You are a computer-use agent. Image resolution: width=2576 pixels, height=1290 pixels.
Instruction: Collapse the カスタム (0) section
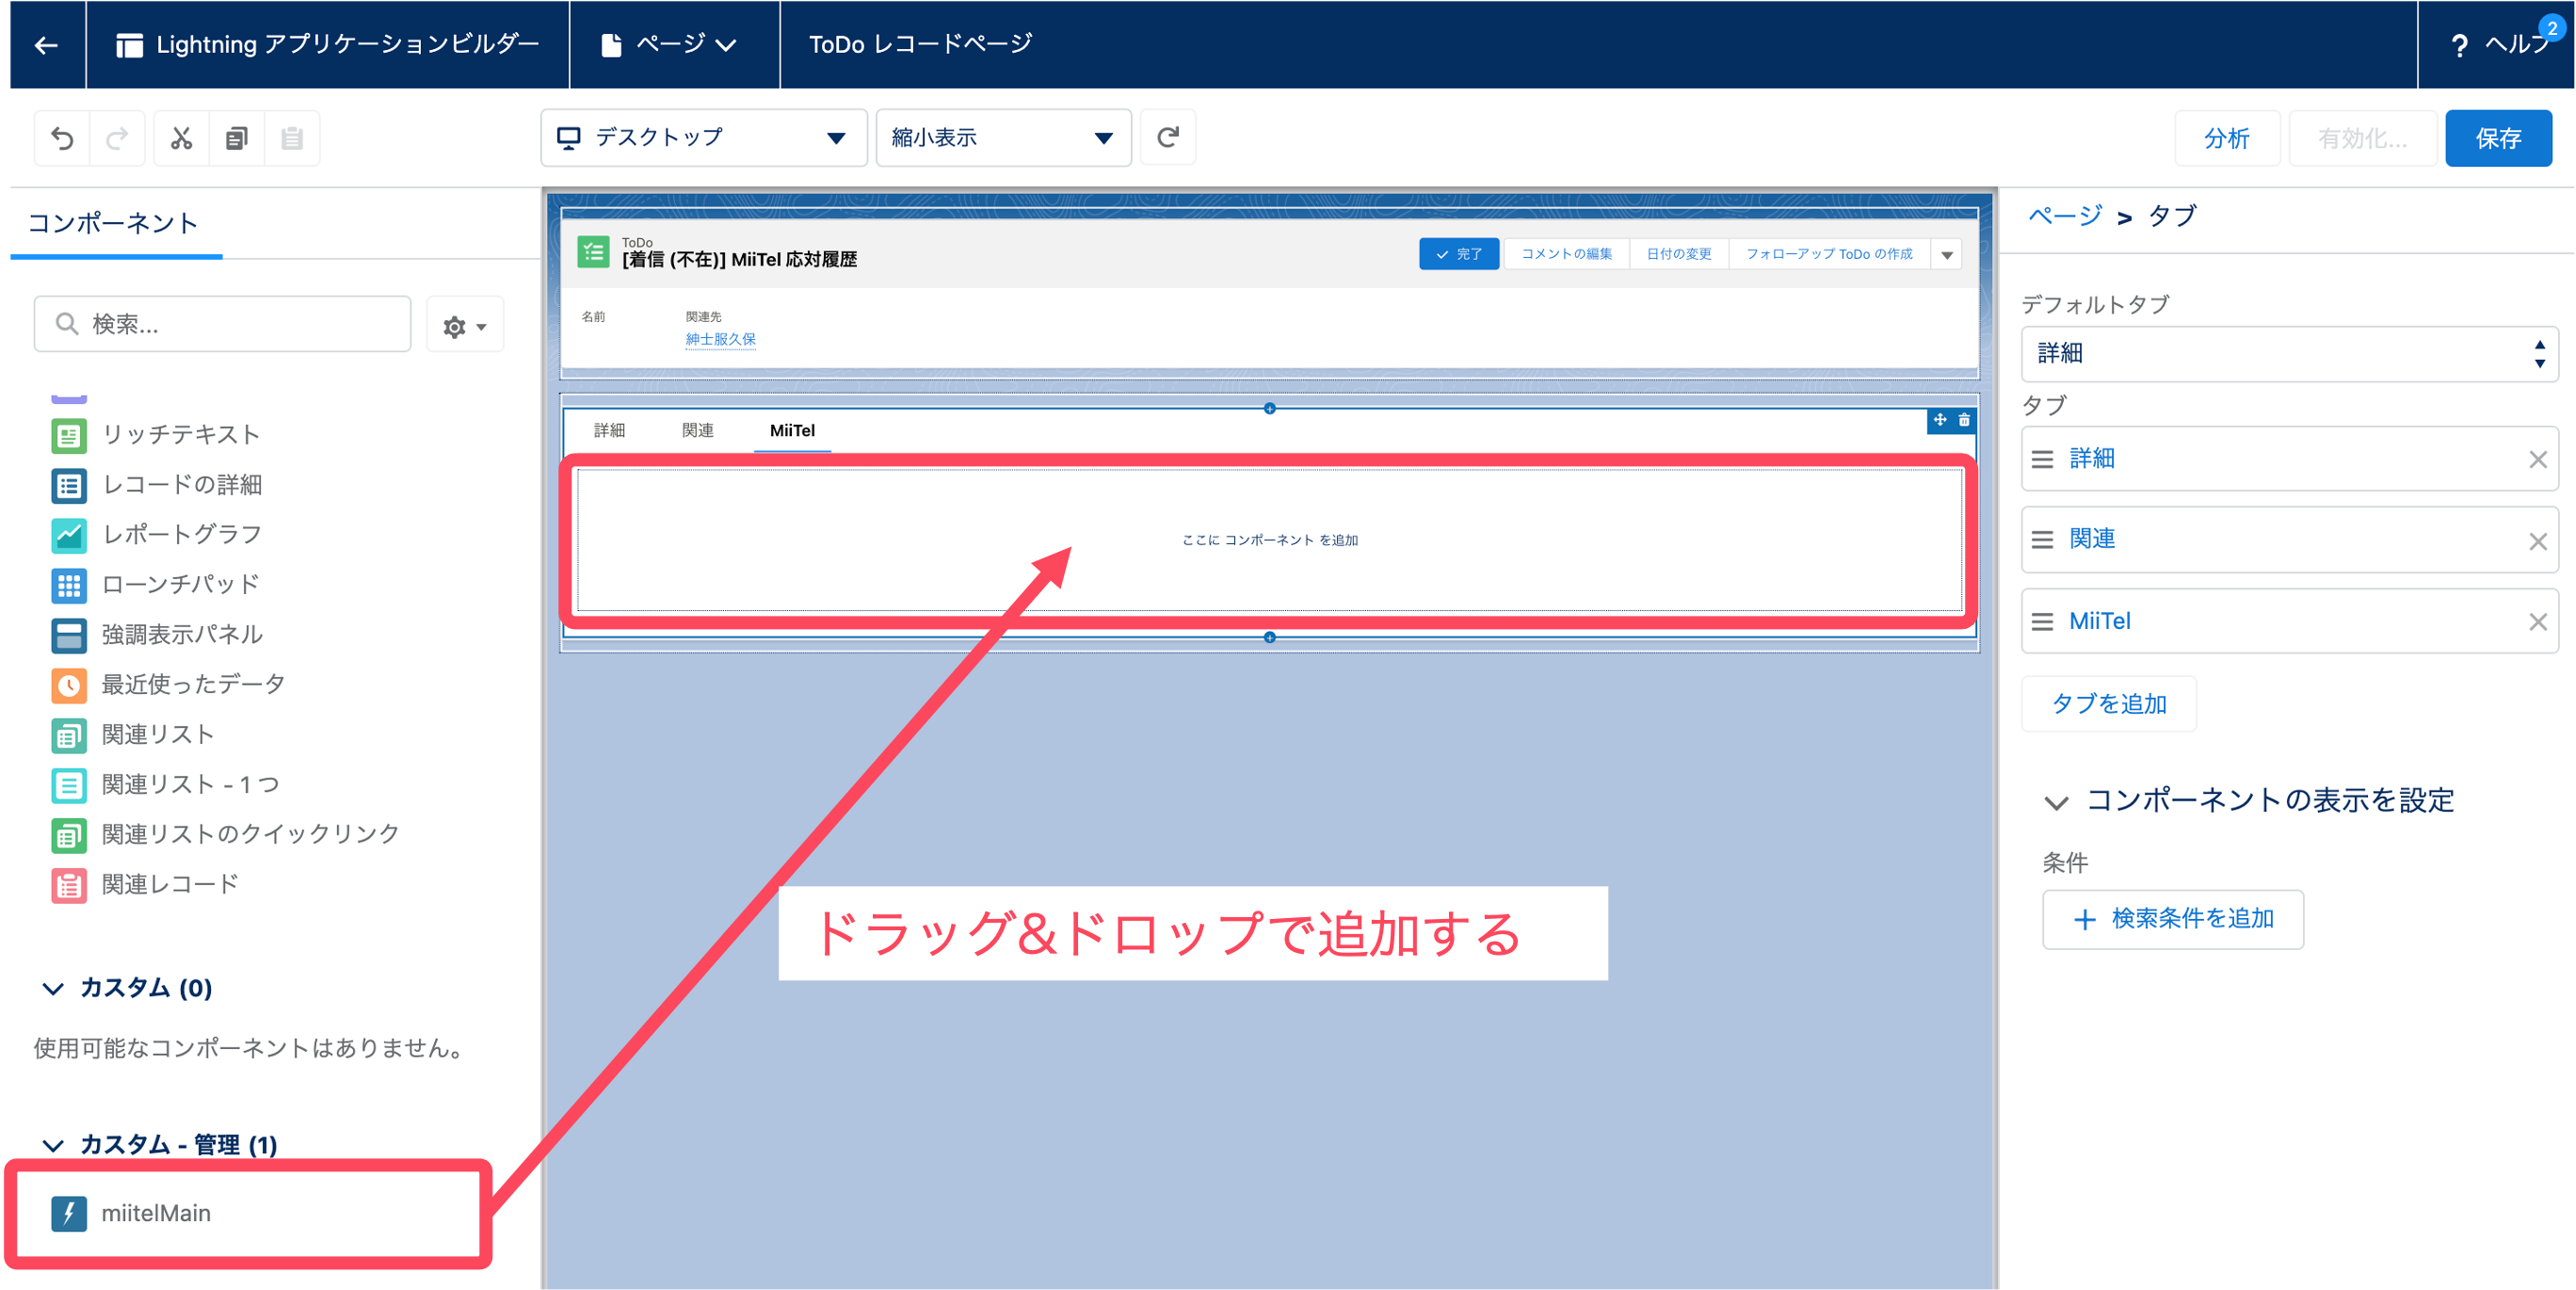coord(53,989)
